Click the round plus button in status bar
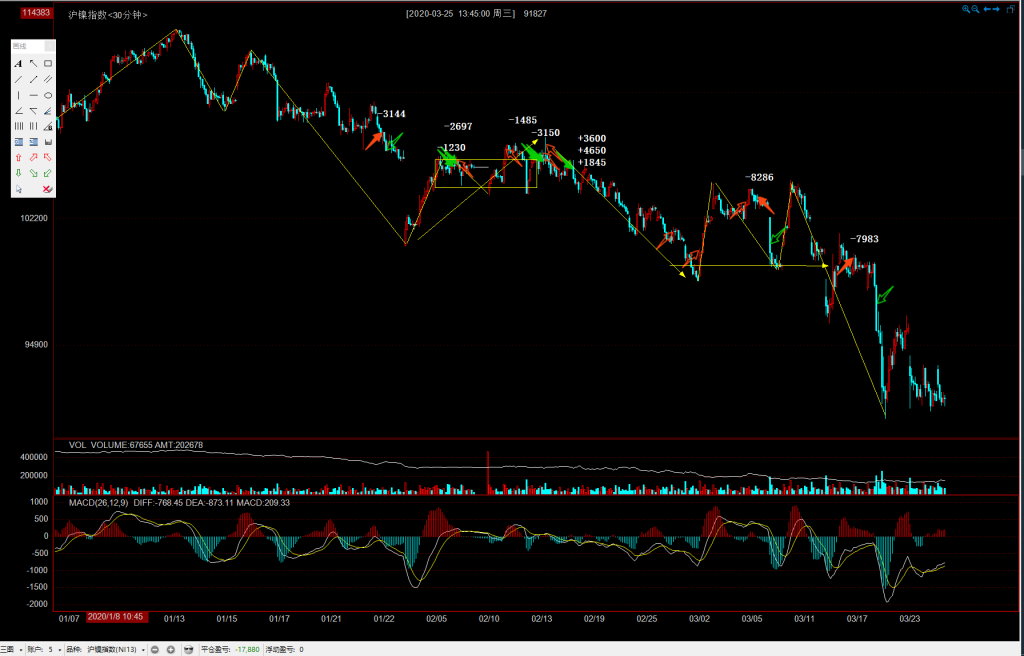The image size is (1024, 656). pyautogui.click(x=170, y=649)
